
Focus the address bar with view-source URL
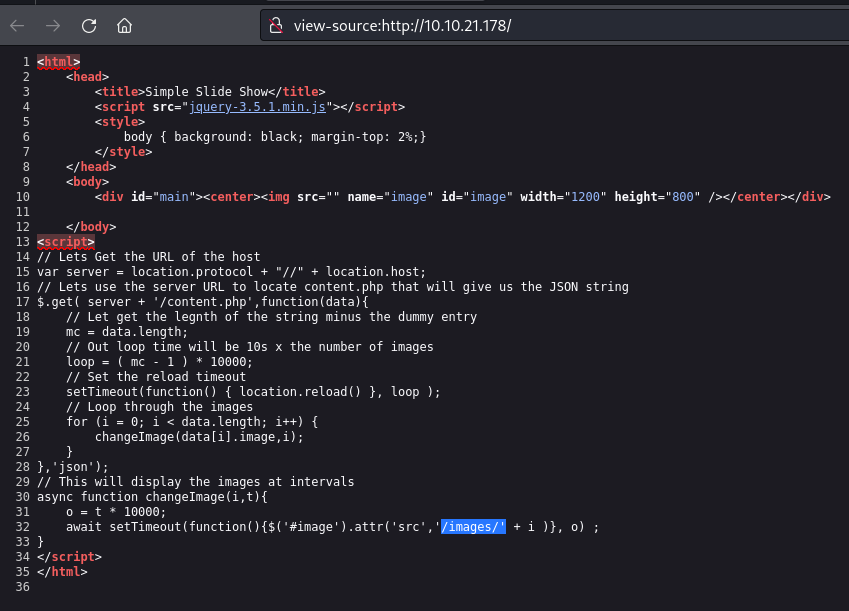point(500,25)
